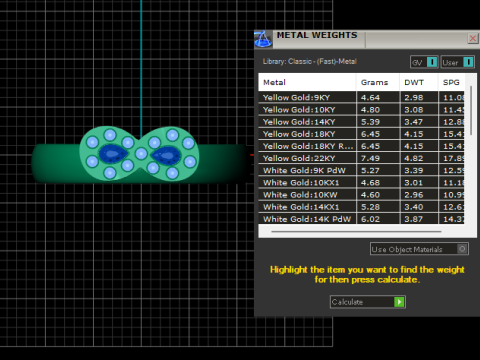This screenshot has width=480, height=360.
Task: Click the Library: Classic-(Fast)-Metal label
Action: click(310, 62)
